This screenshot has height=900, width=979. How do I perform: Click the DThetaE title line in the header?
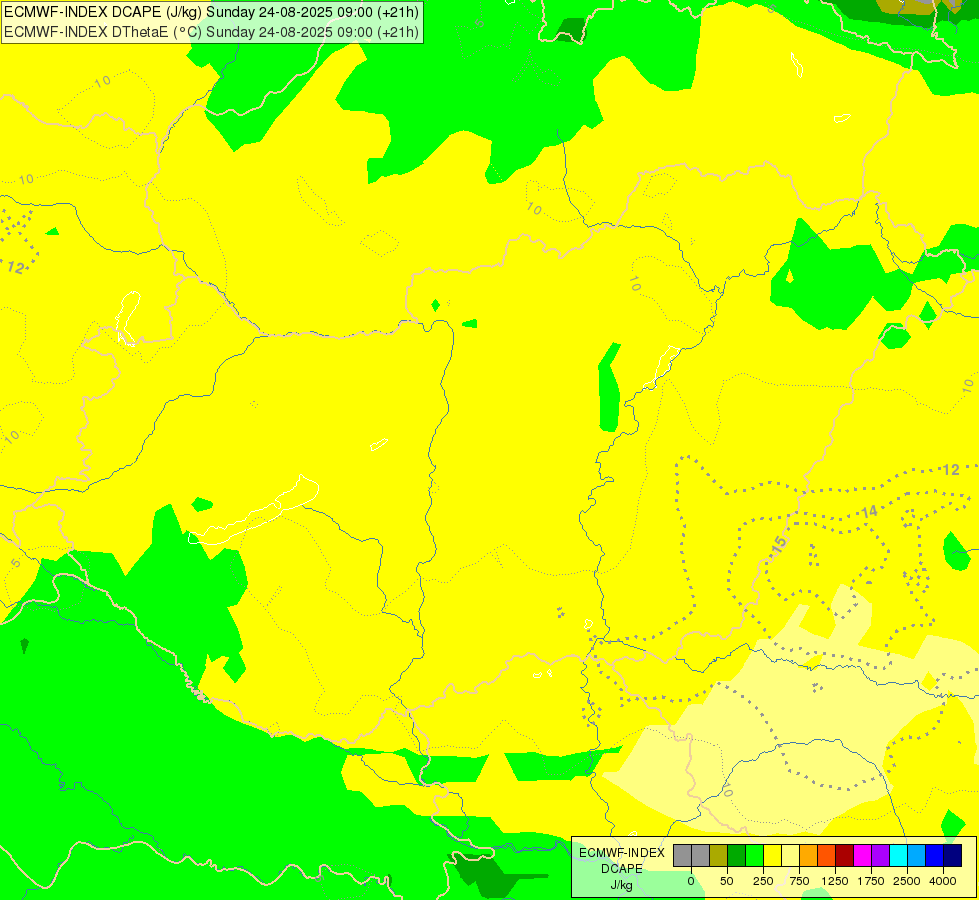(212, 32)
